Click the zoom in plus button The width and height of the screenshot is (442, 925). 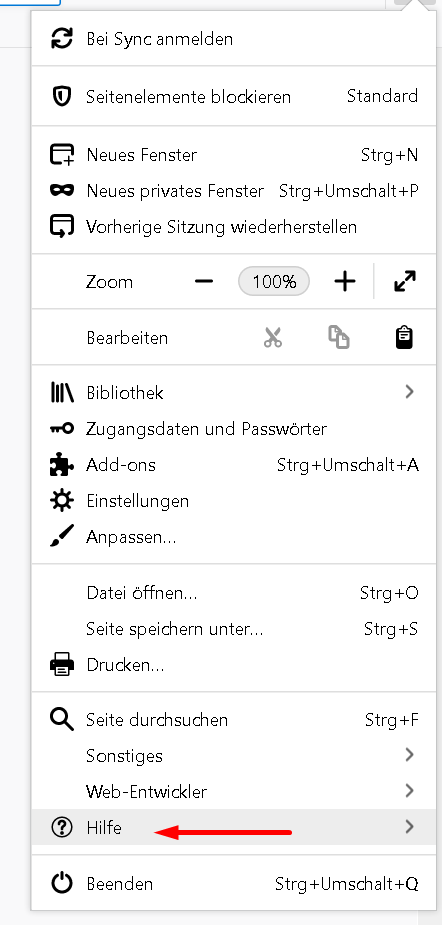tap(345, 281)
